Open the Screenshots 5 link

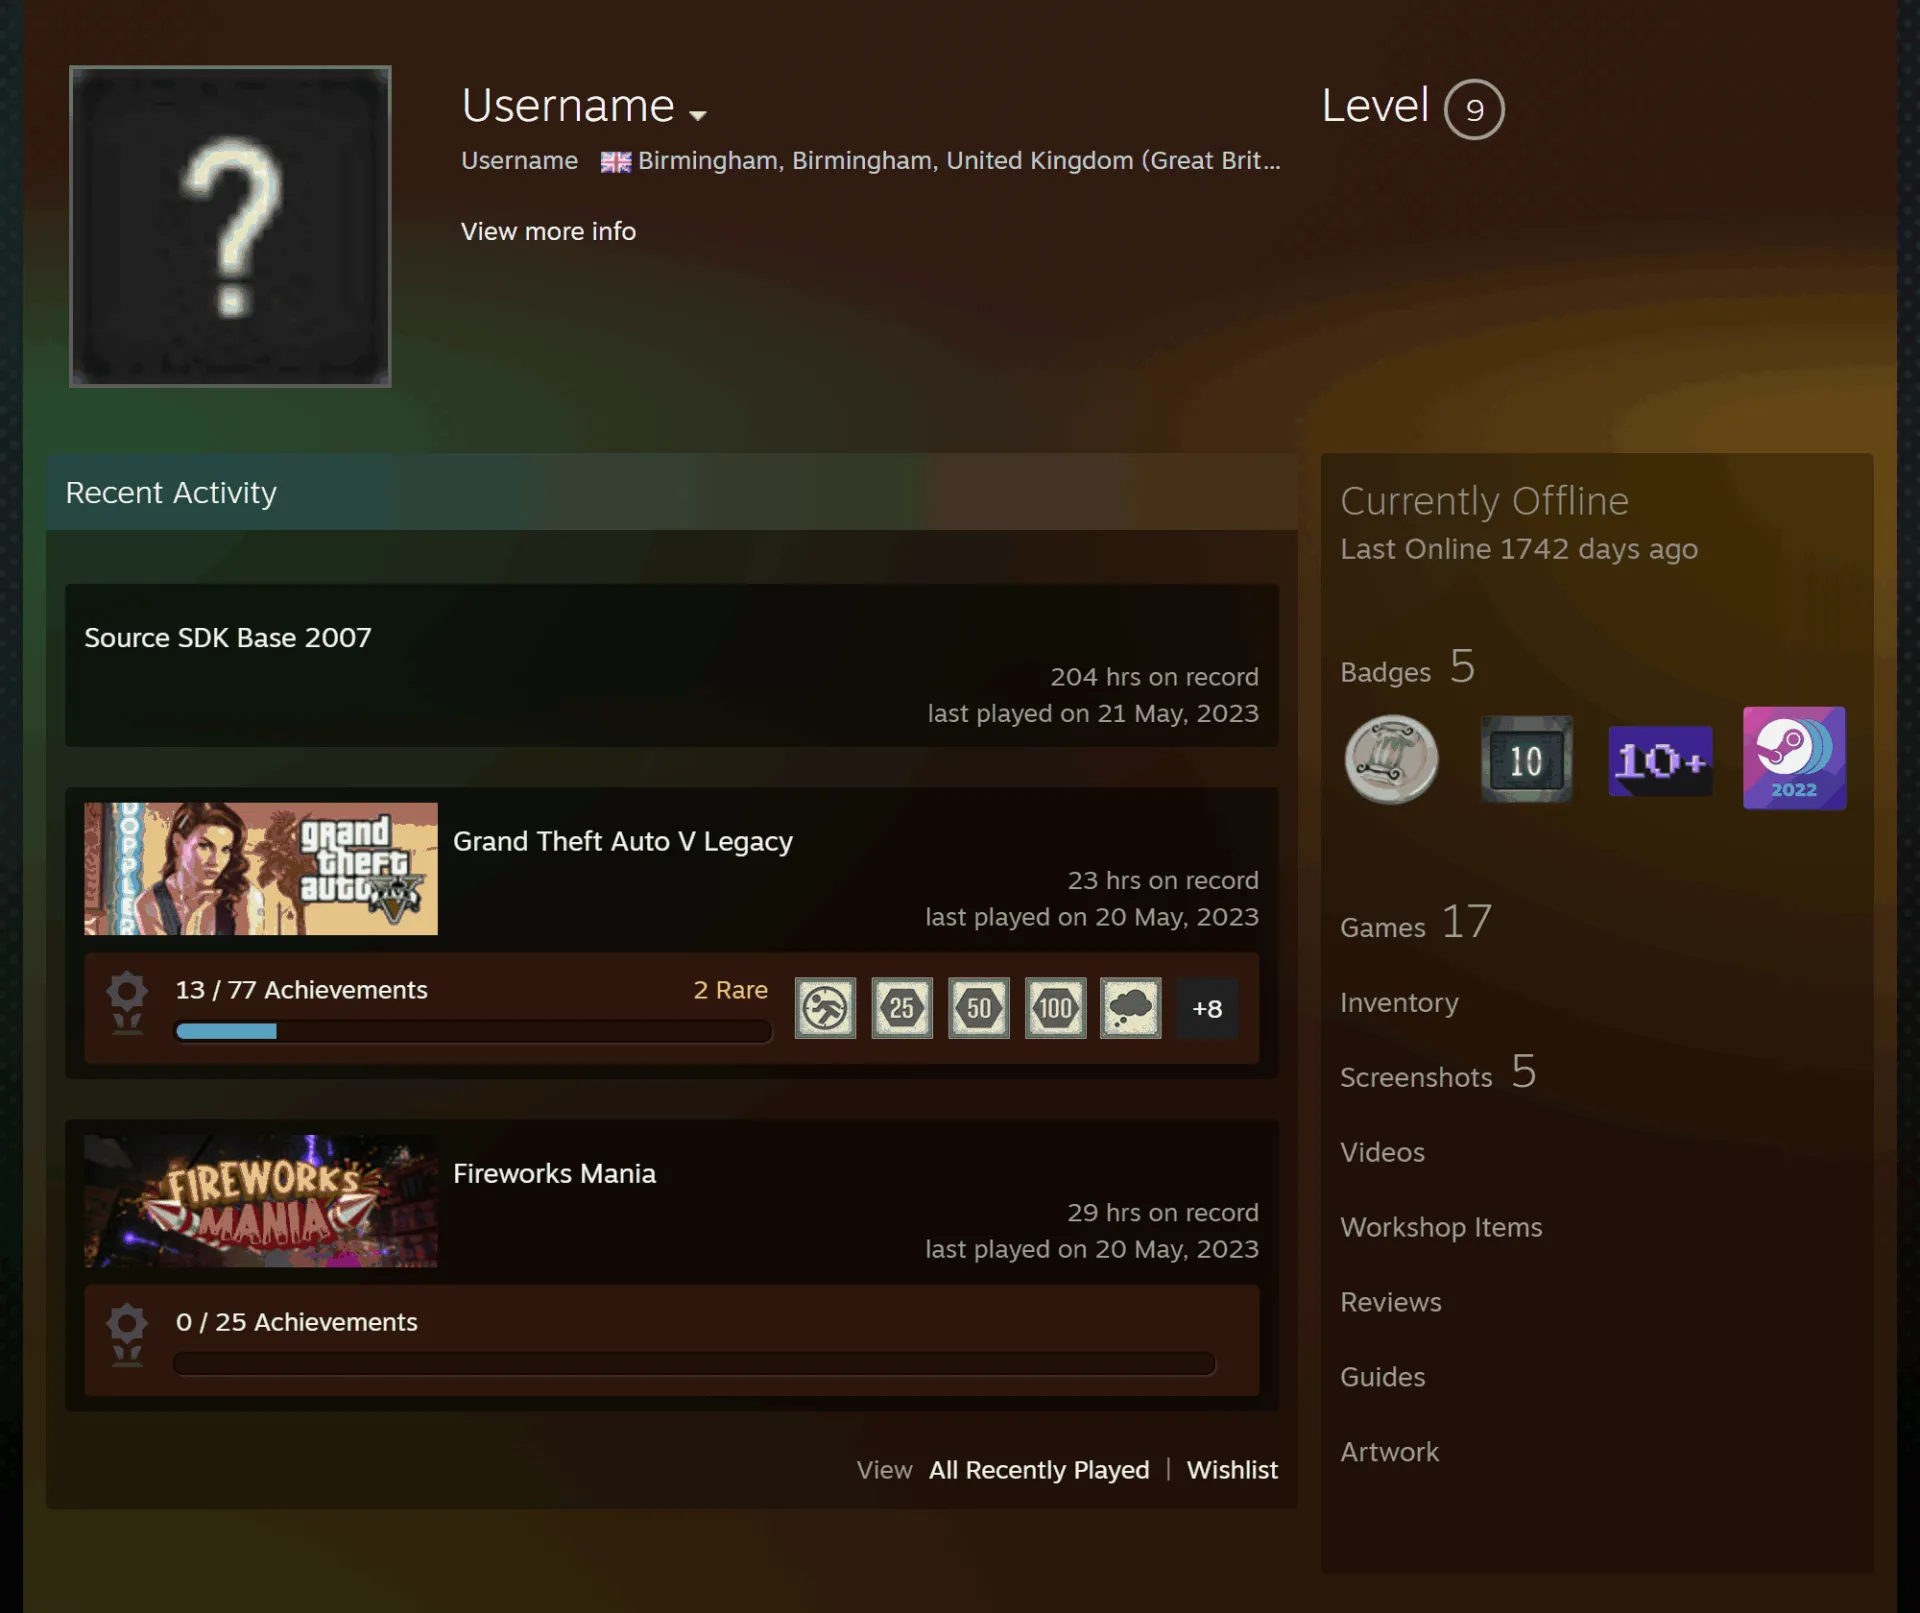[1438, 1073]
